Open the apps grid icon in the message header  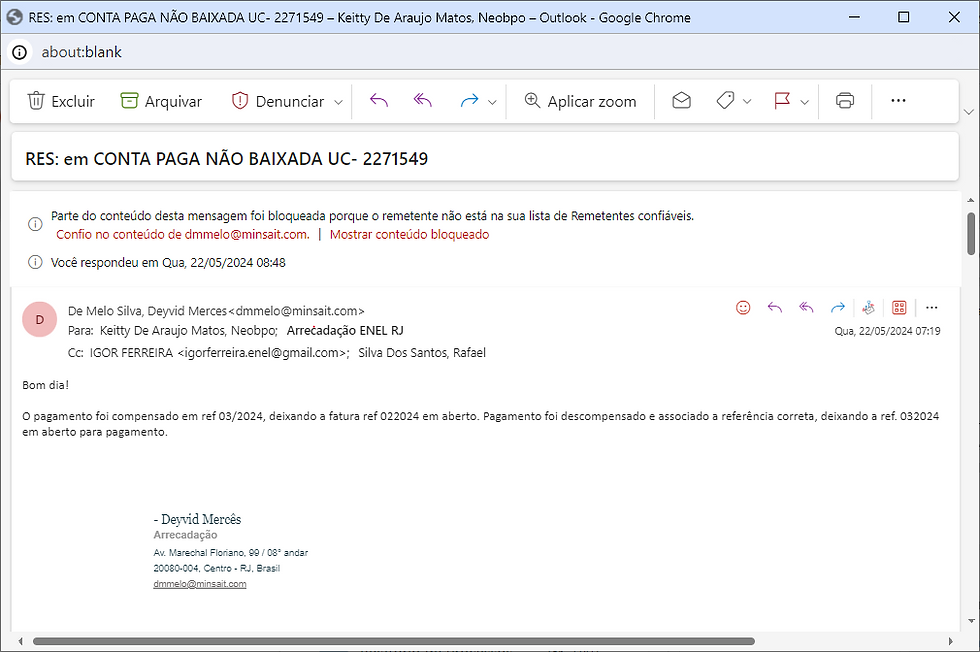tap(899, 308)
